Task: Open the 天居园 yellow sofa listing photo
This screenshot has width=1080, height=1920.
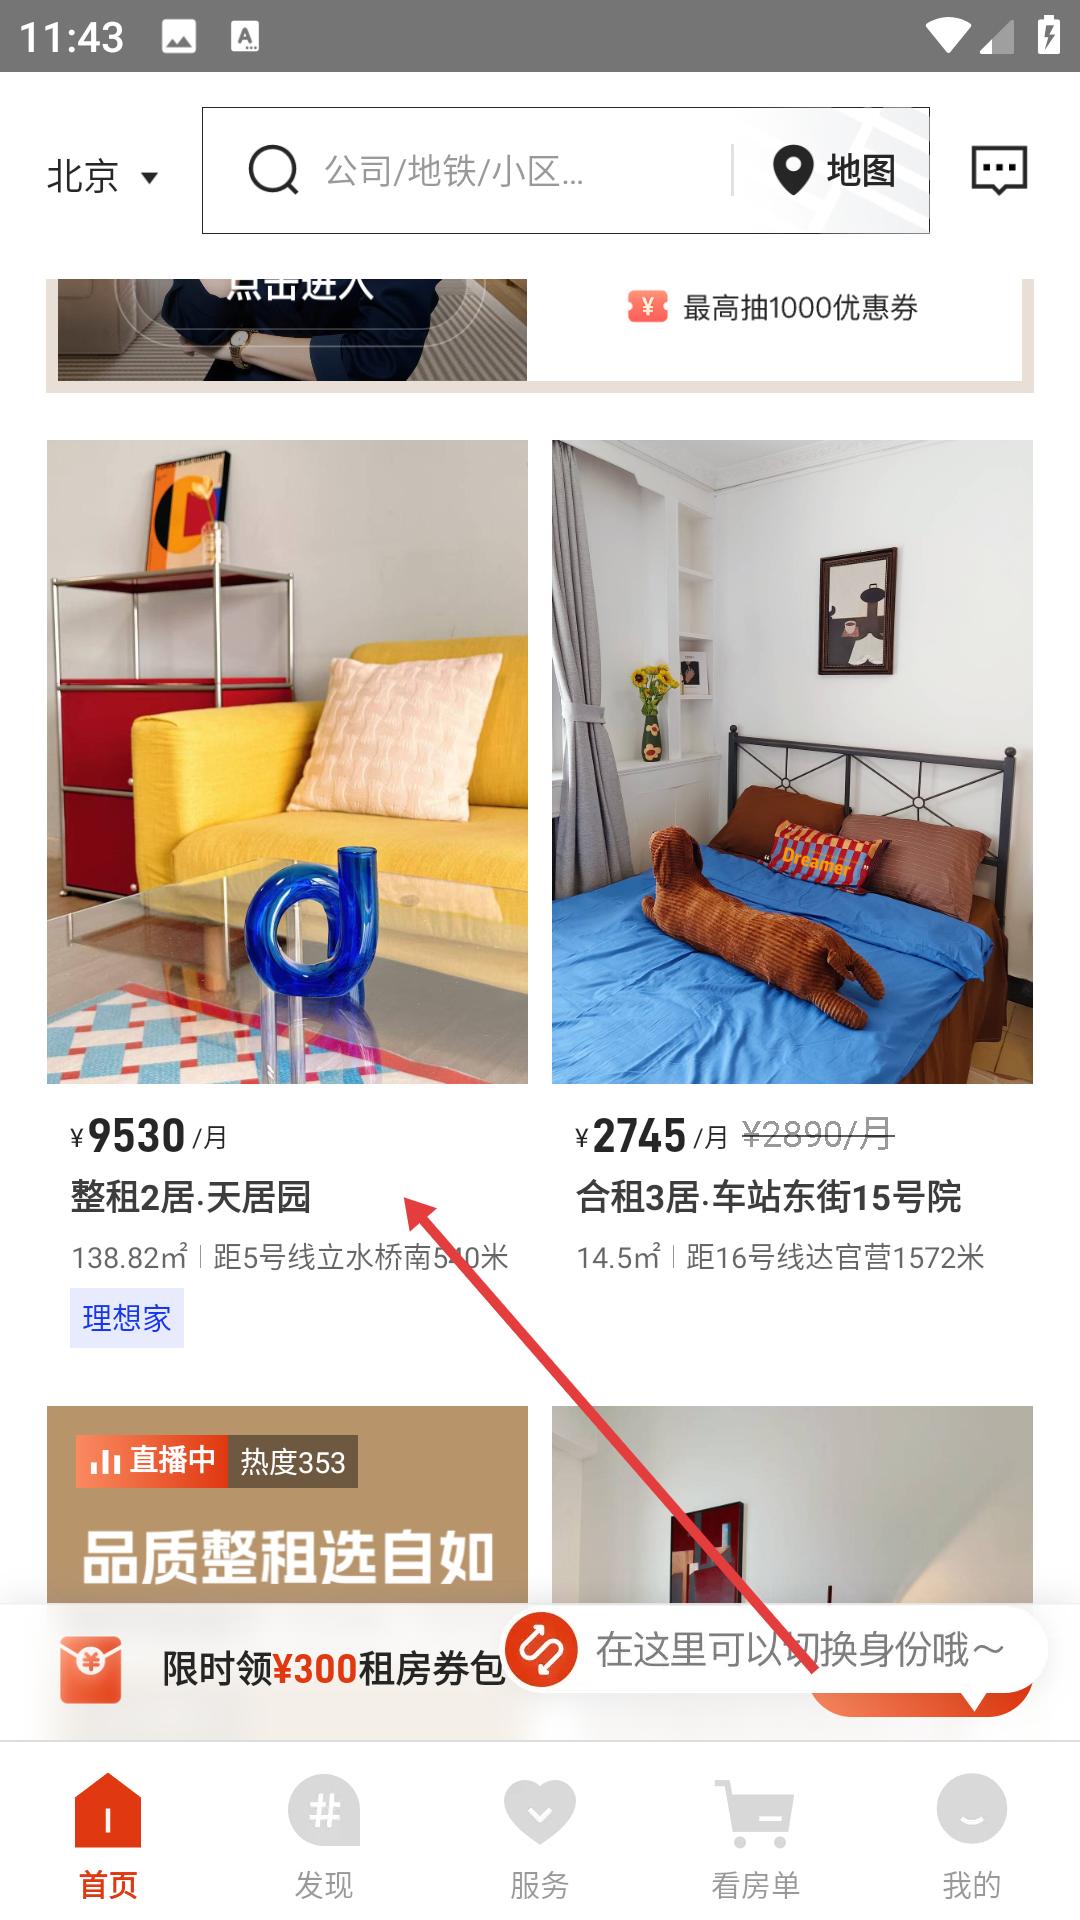Action: tap(287, 762)
